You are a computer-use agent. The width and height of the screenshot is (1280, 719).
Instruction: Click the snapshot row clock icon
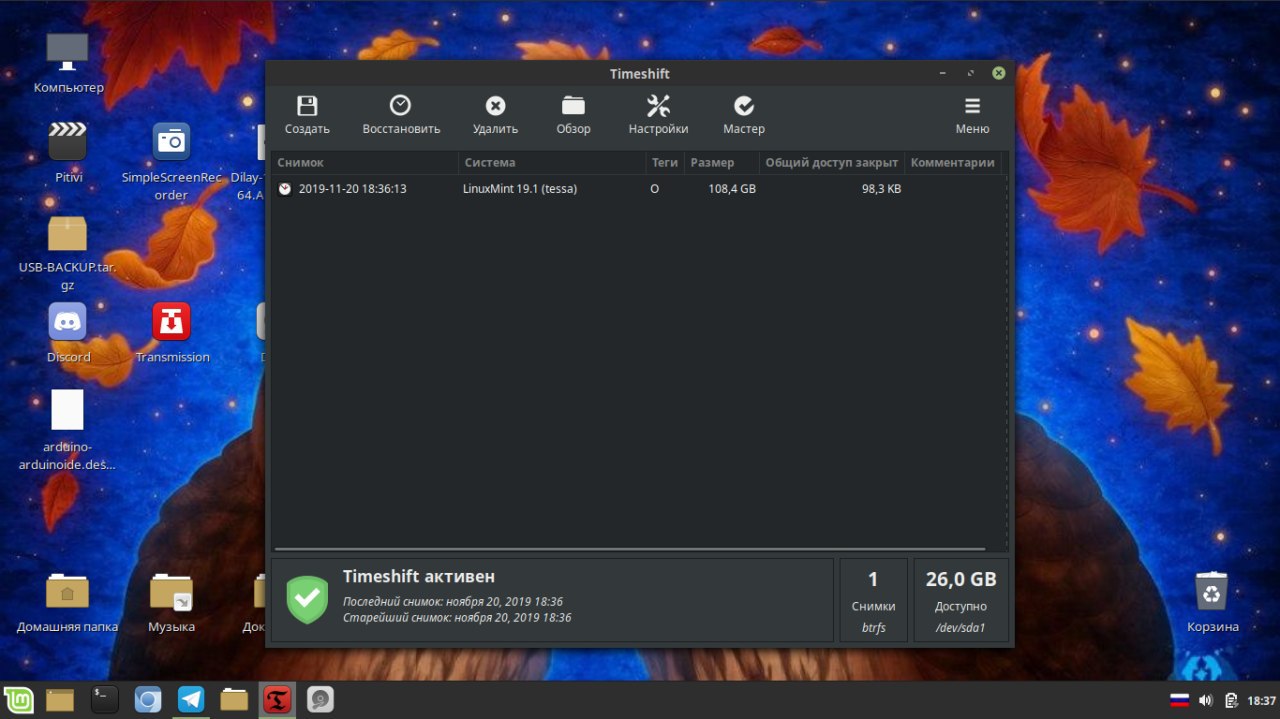coord(285,188)
